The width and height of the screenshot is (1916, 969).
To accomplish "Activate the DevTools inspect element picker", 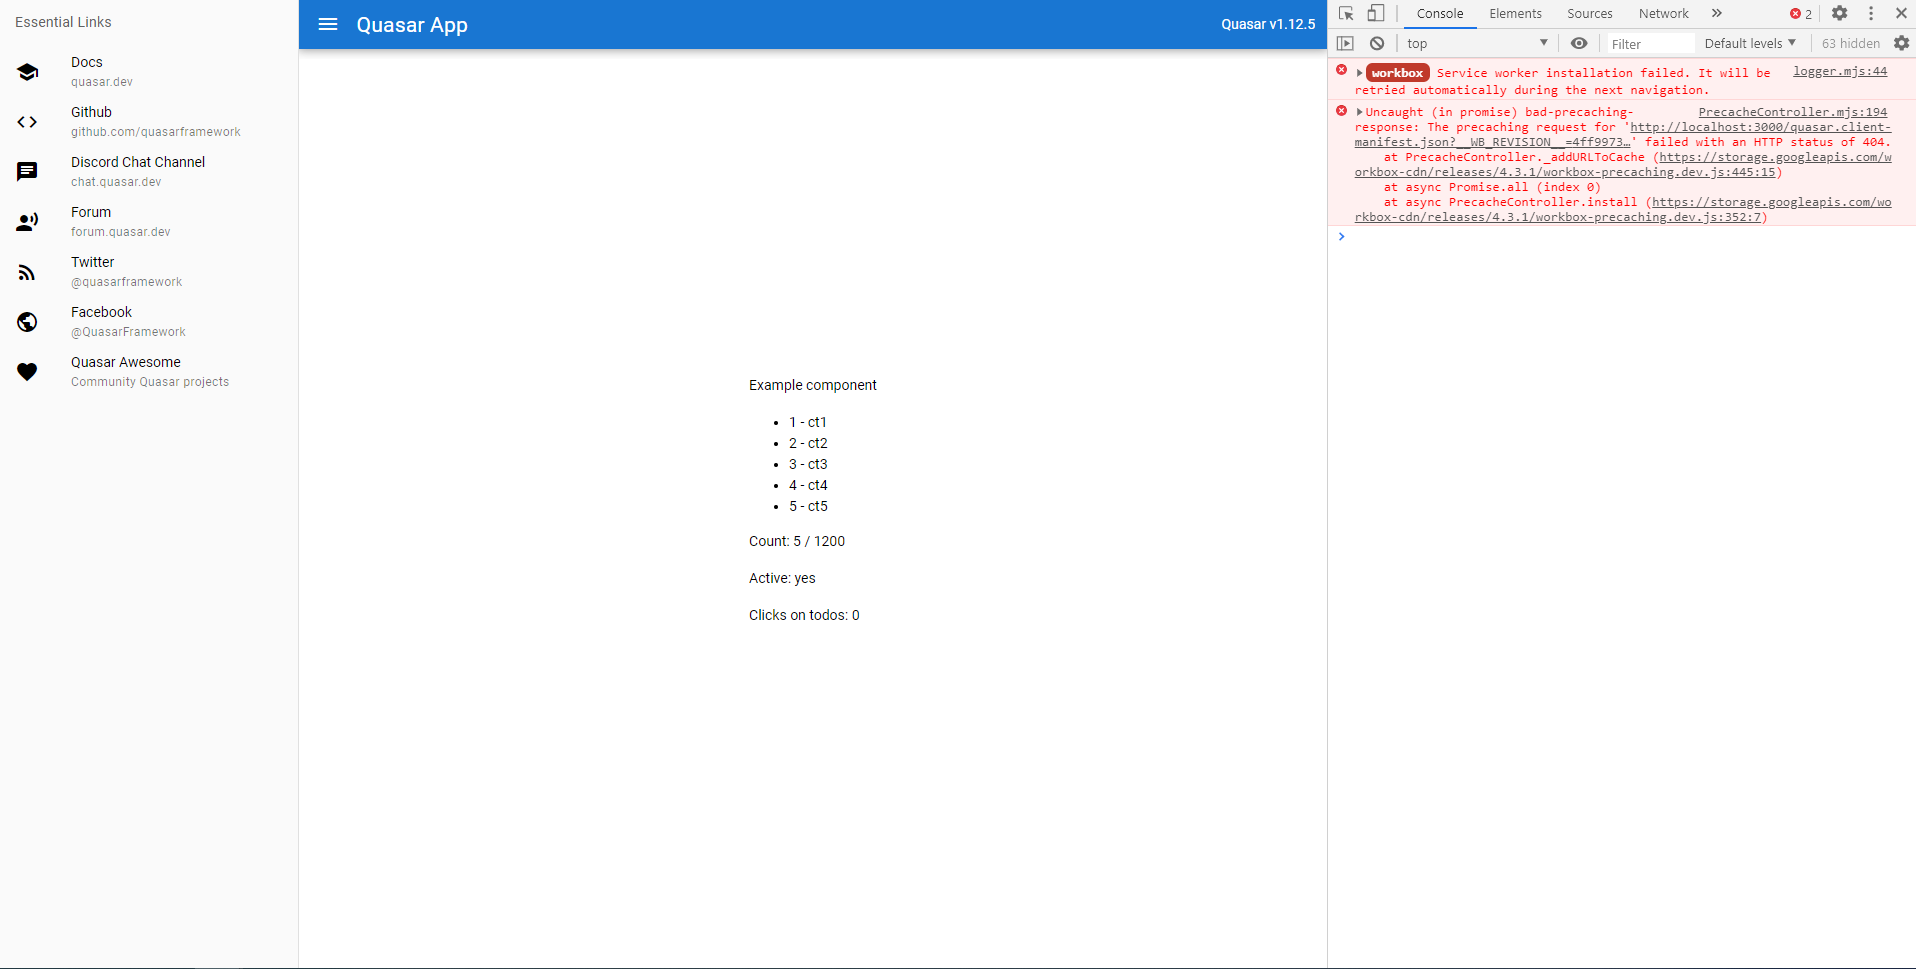I will click(x=1346, y=14).
